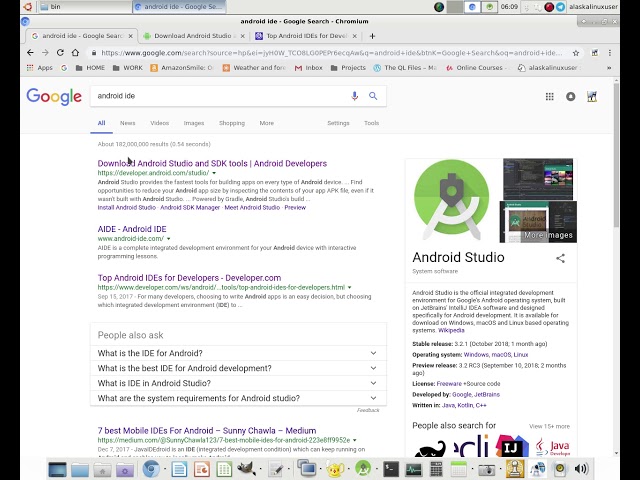The image size is (640, 480).
Task: Open the text editor dock icon
Action: 276,469
